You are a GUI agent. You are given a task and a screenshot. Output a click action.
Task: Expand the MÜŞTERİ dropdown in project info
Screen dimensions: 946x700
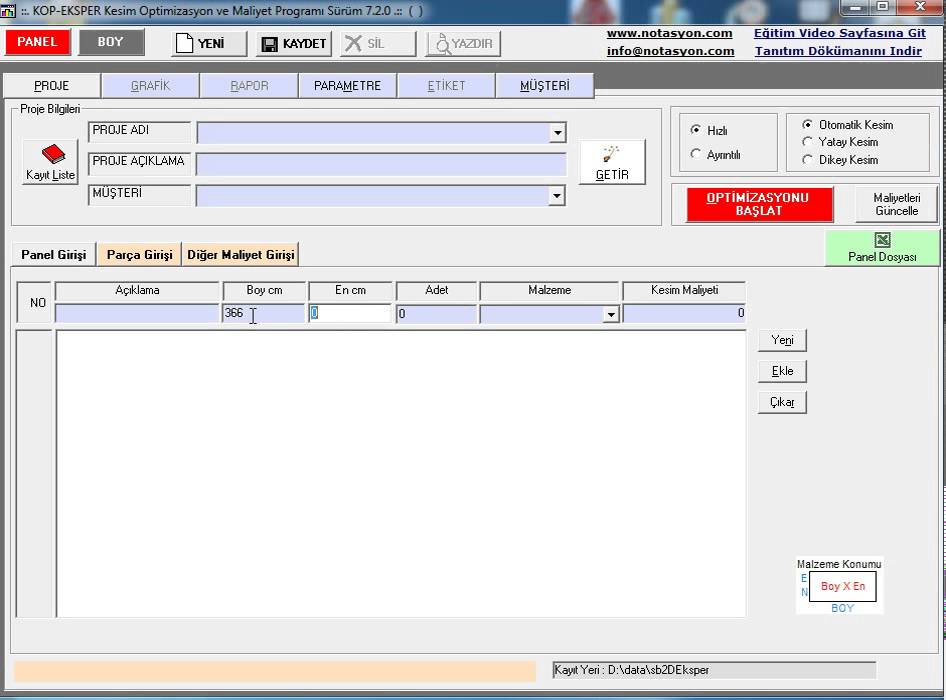(556, 196)
